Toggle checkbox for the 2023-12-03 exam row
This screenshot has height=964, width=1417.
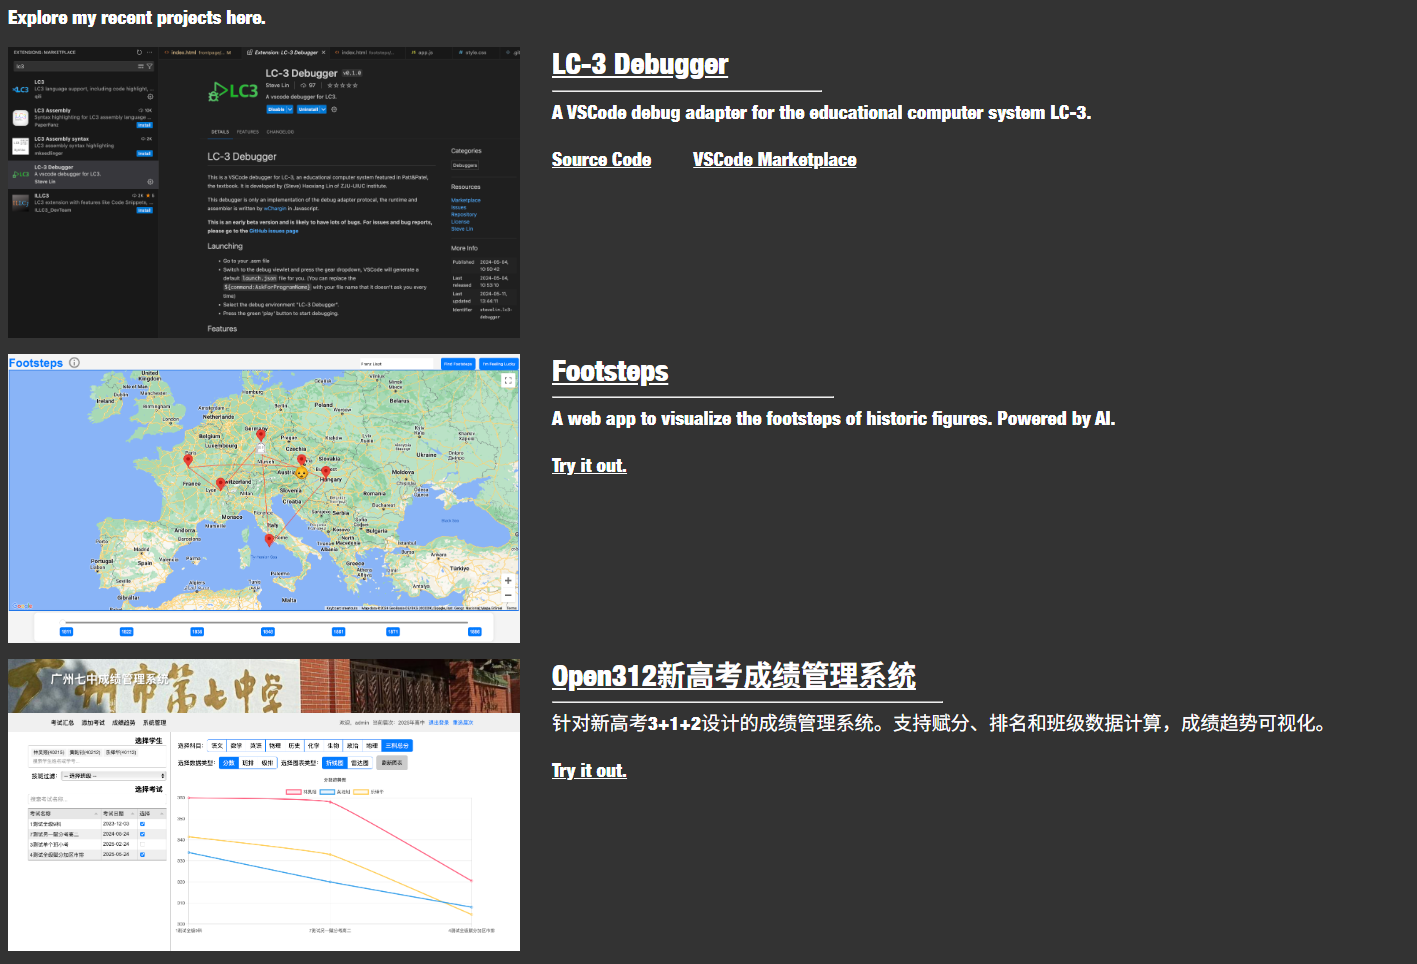tap(142, 824)
